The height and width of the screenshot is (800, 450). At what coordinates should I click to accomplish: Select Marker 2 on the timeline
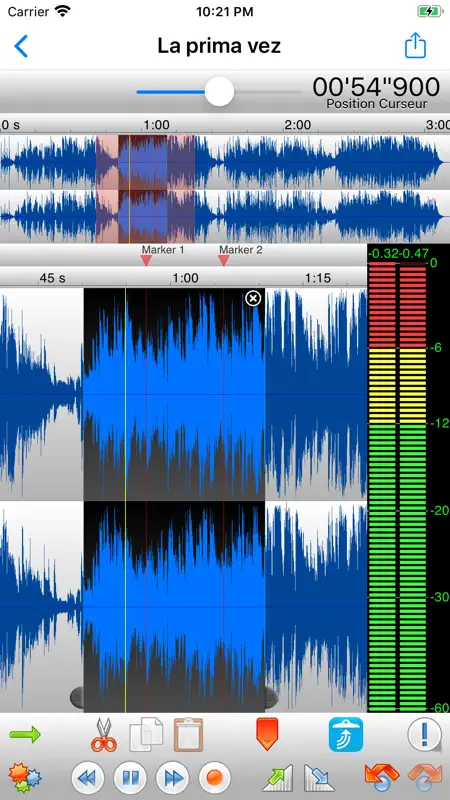click(x=223, y=260)
